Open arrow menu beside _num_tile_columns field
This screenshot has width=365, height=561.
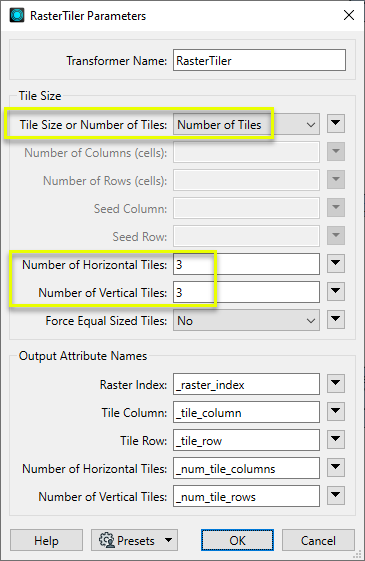click(x=336, y=468)
